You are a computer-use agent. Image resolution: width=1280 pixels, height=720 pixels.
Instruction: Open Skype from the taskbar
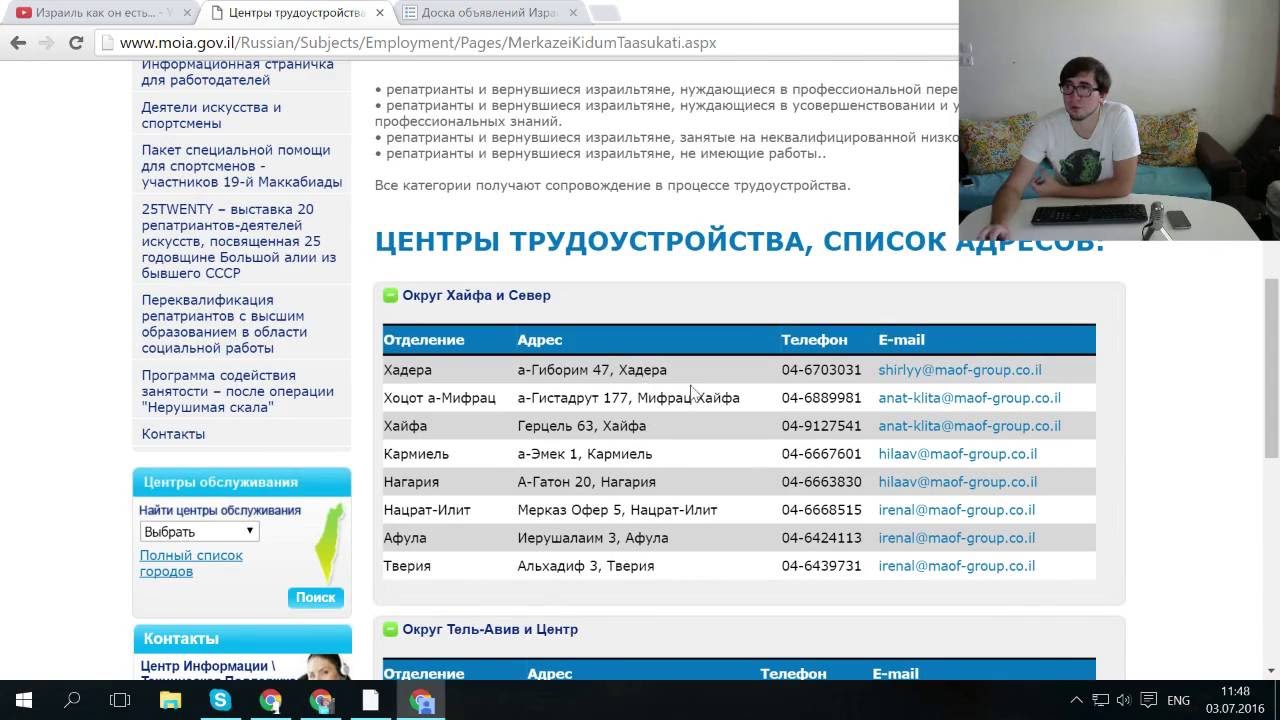point(220,700)
